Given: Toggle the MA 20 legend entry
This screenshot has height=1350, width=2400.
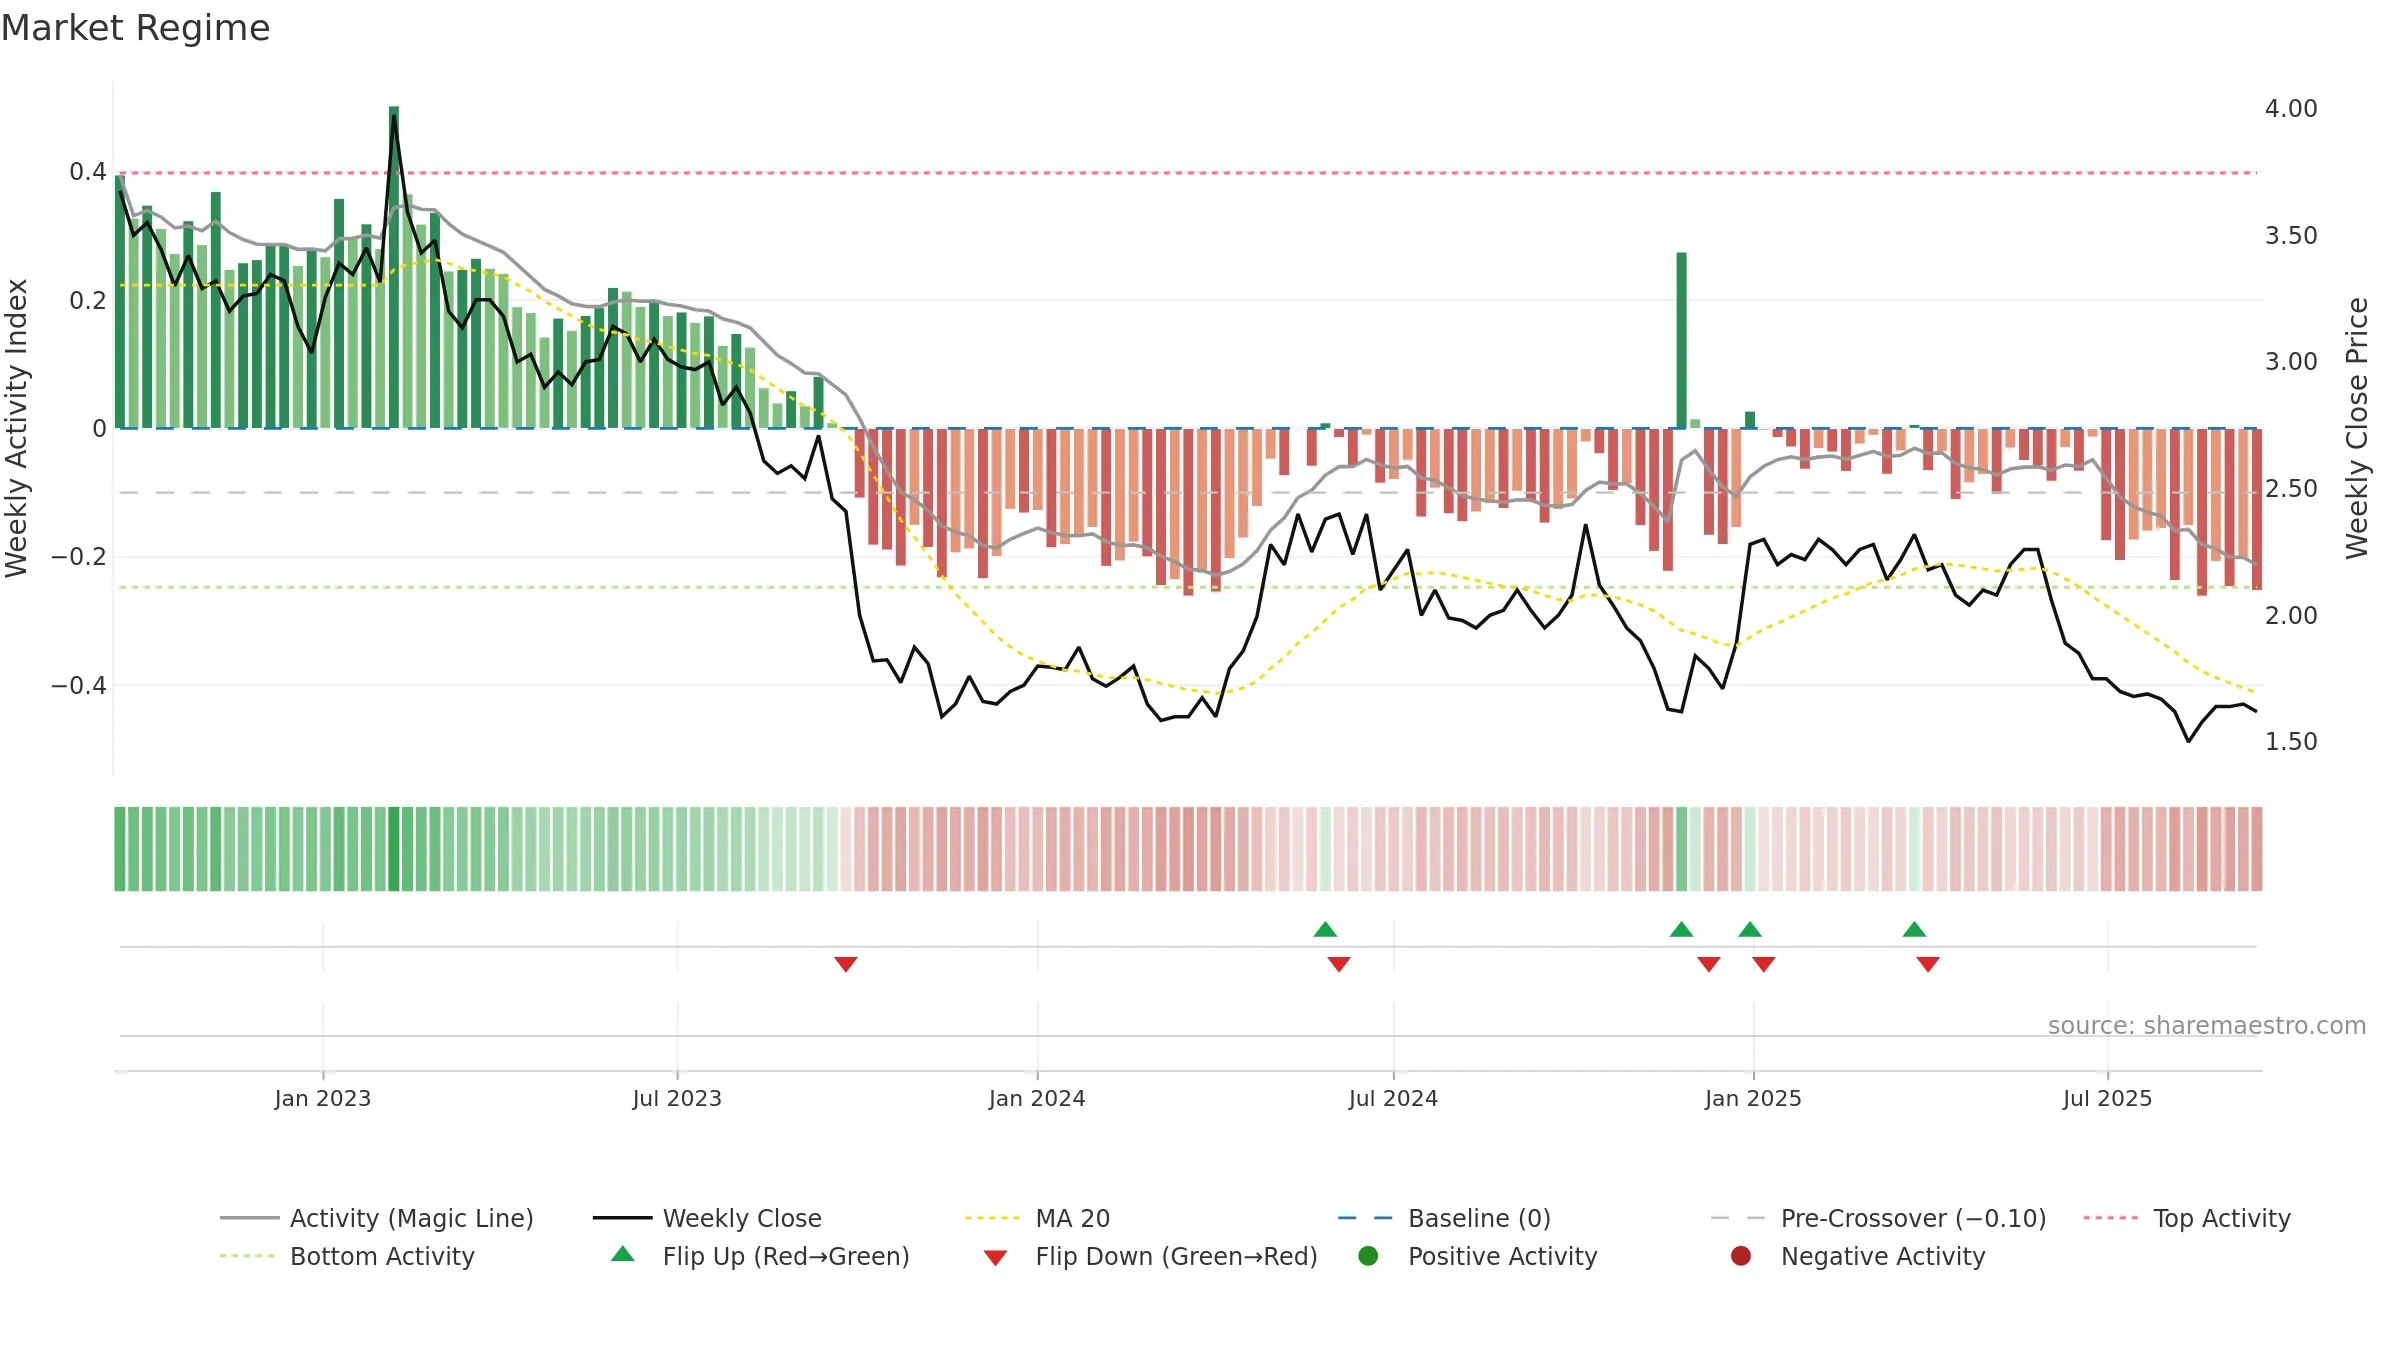Looking at the screenshot, I should [1037, 1218].
